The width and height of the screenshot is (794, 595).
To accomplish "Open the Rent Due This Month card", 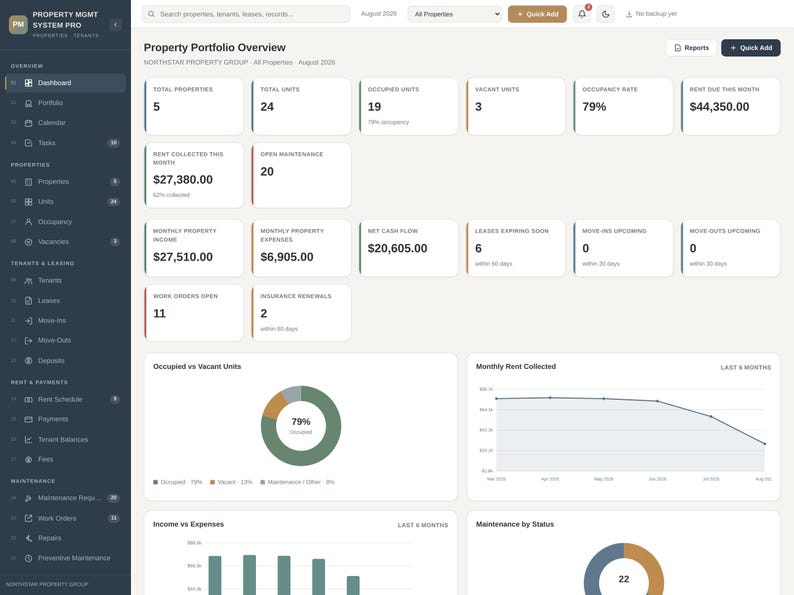I will coord(730,106).
